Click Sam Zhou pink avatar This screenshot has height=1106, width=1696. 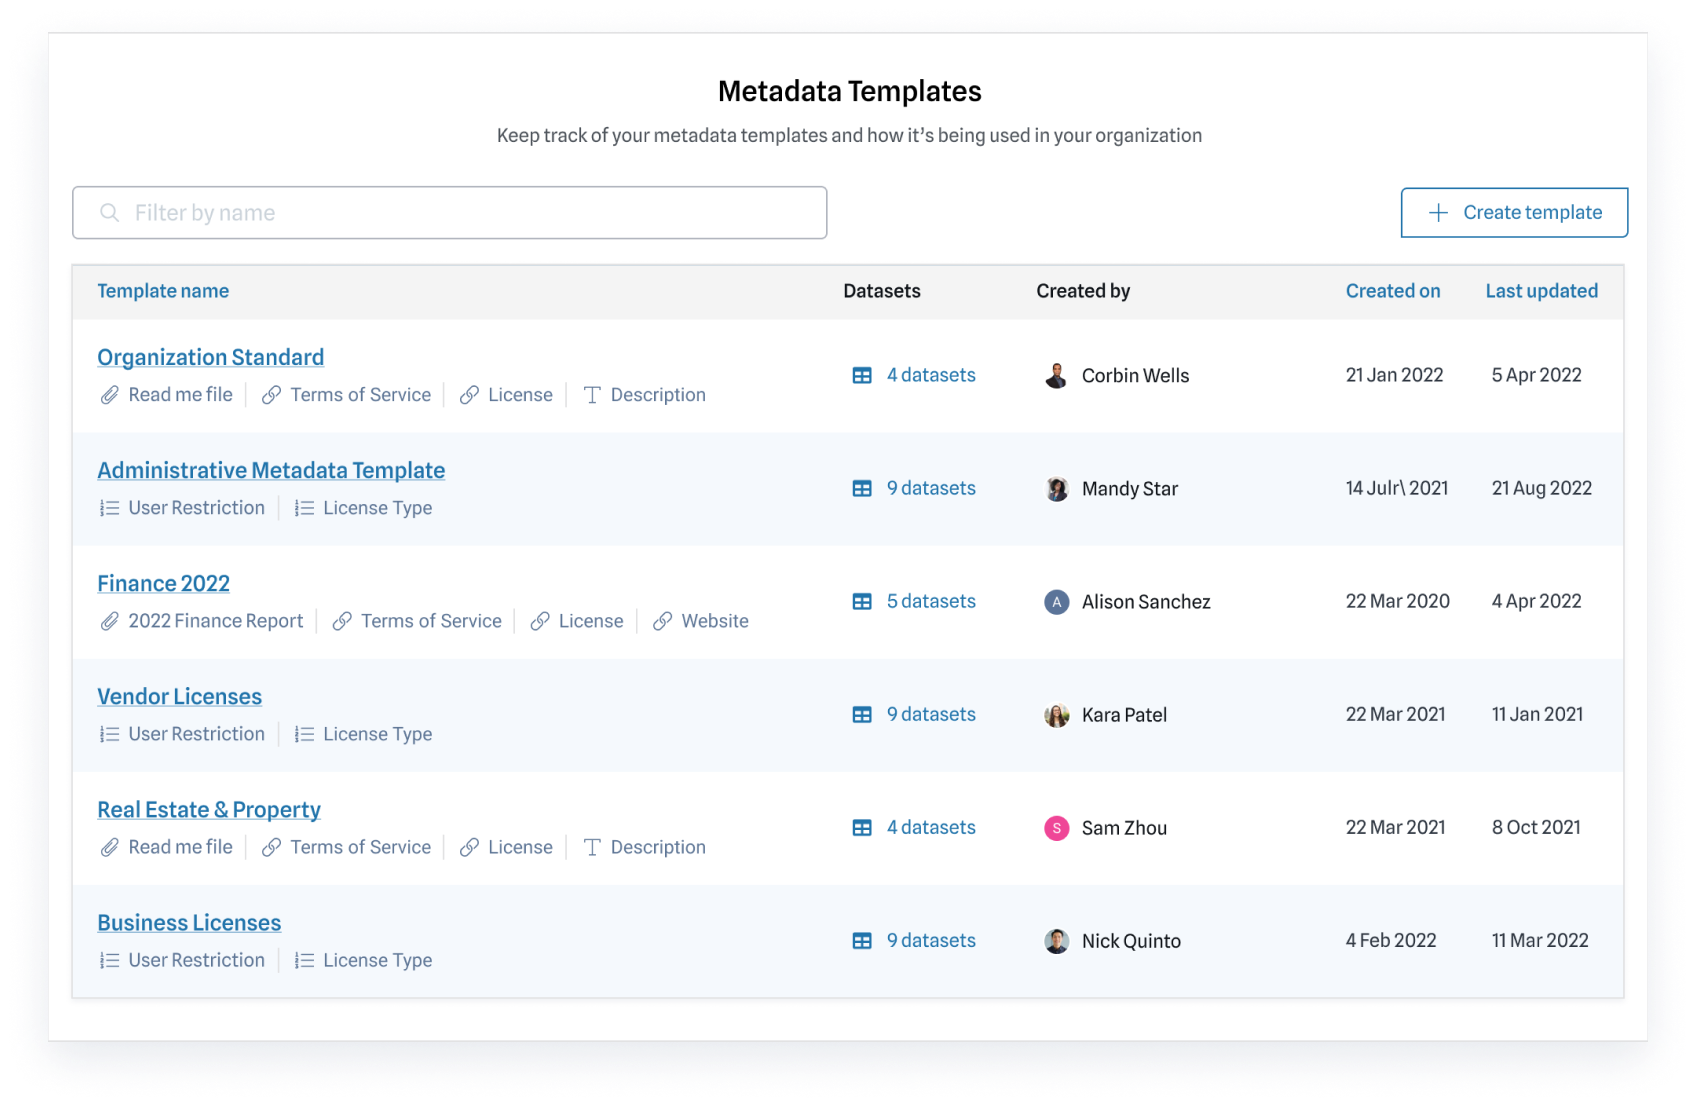coord(1056,828)
